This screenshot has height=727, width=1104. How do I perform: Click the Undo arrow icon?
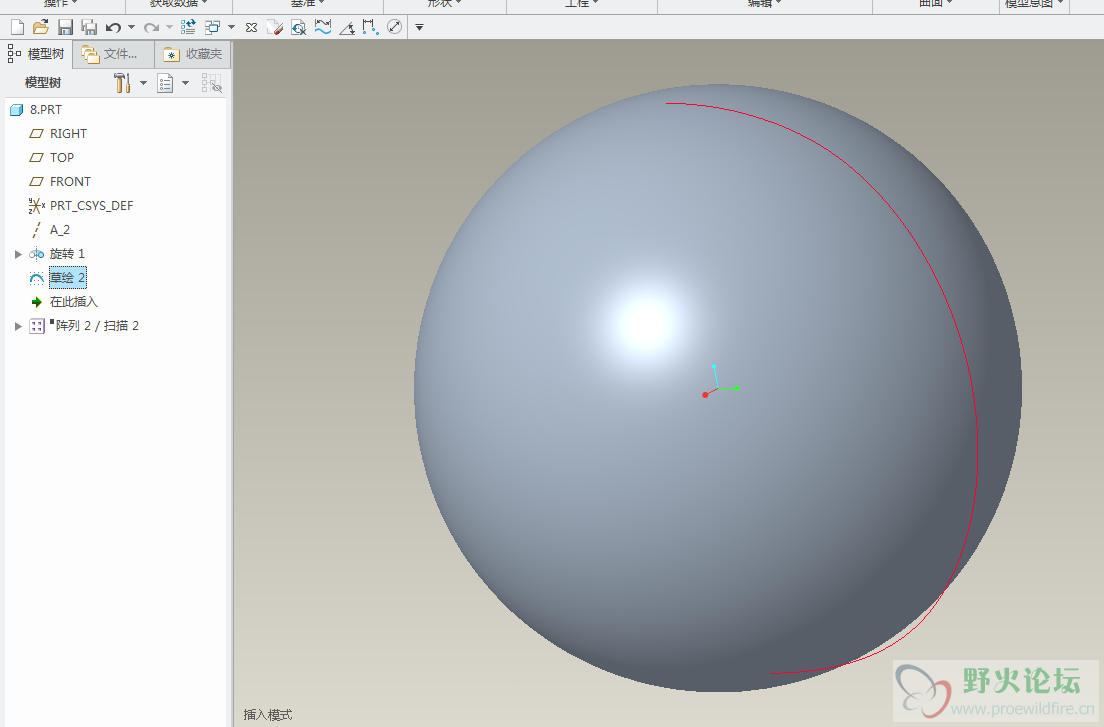pos(113,27)
